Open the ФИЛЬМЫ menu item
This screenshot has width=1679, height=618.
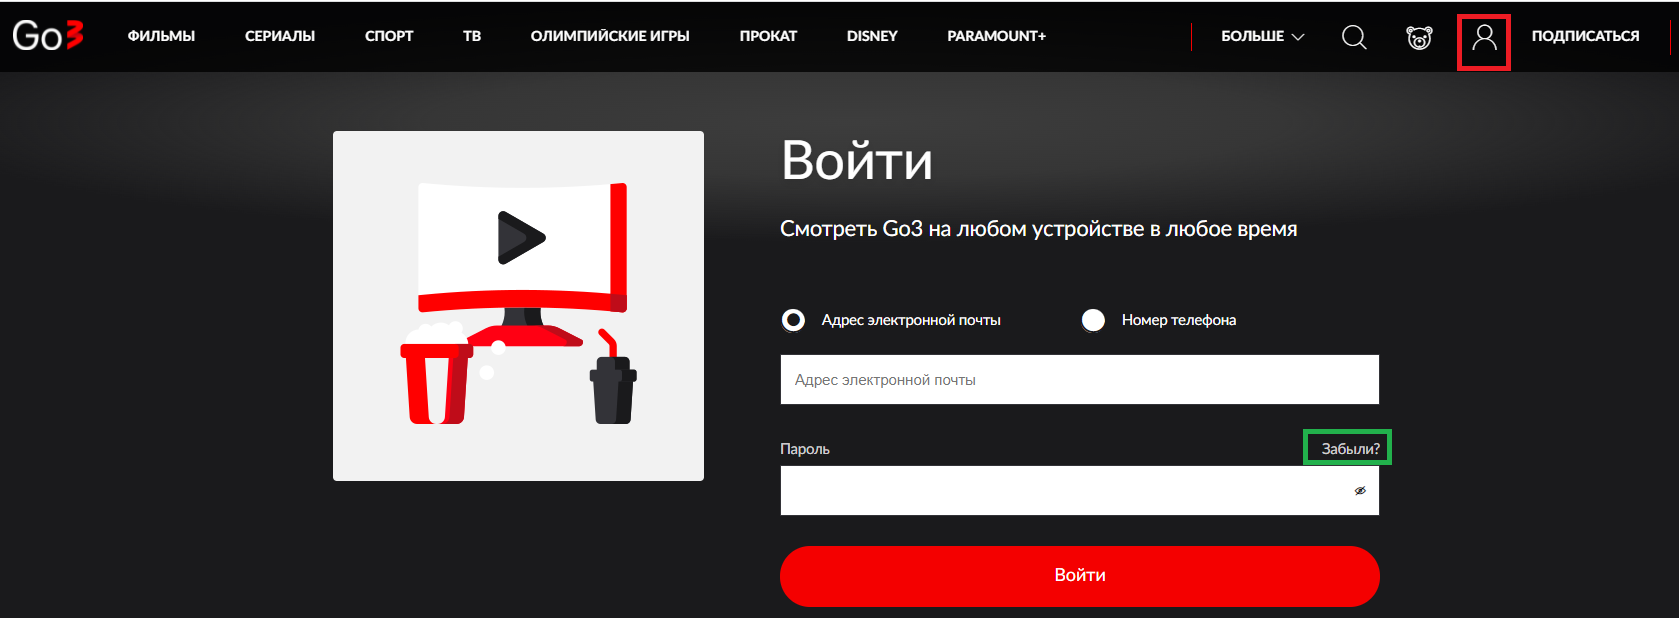tap(161, 36)
